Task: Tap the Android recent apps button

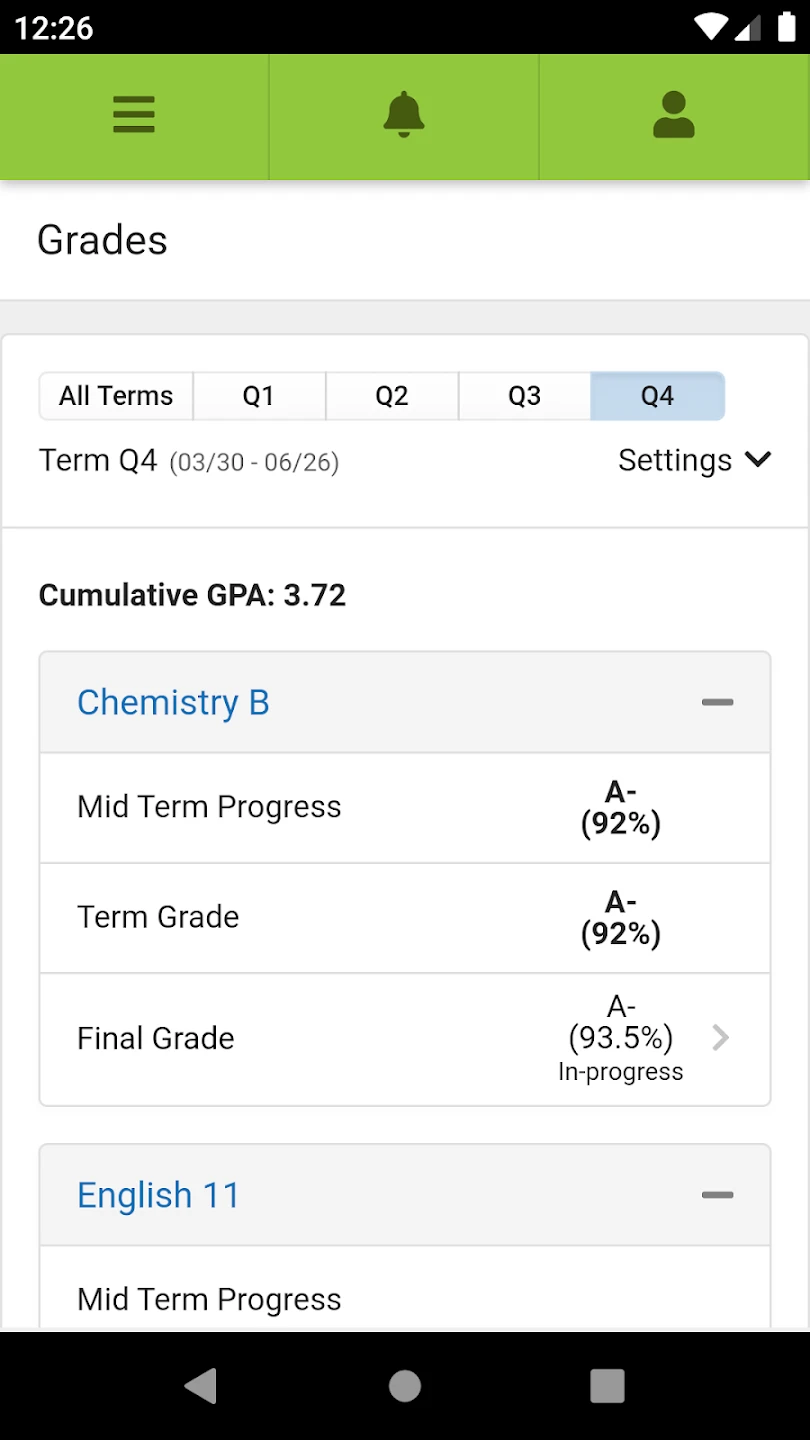Action: 607,1385
